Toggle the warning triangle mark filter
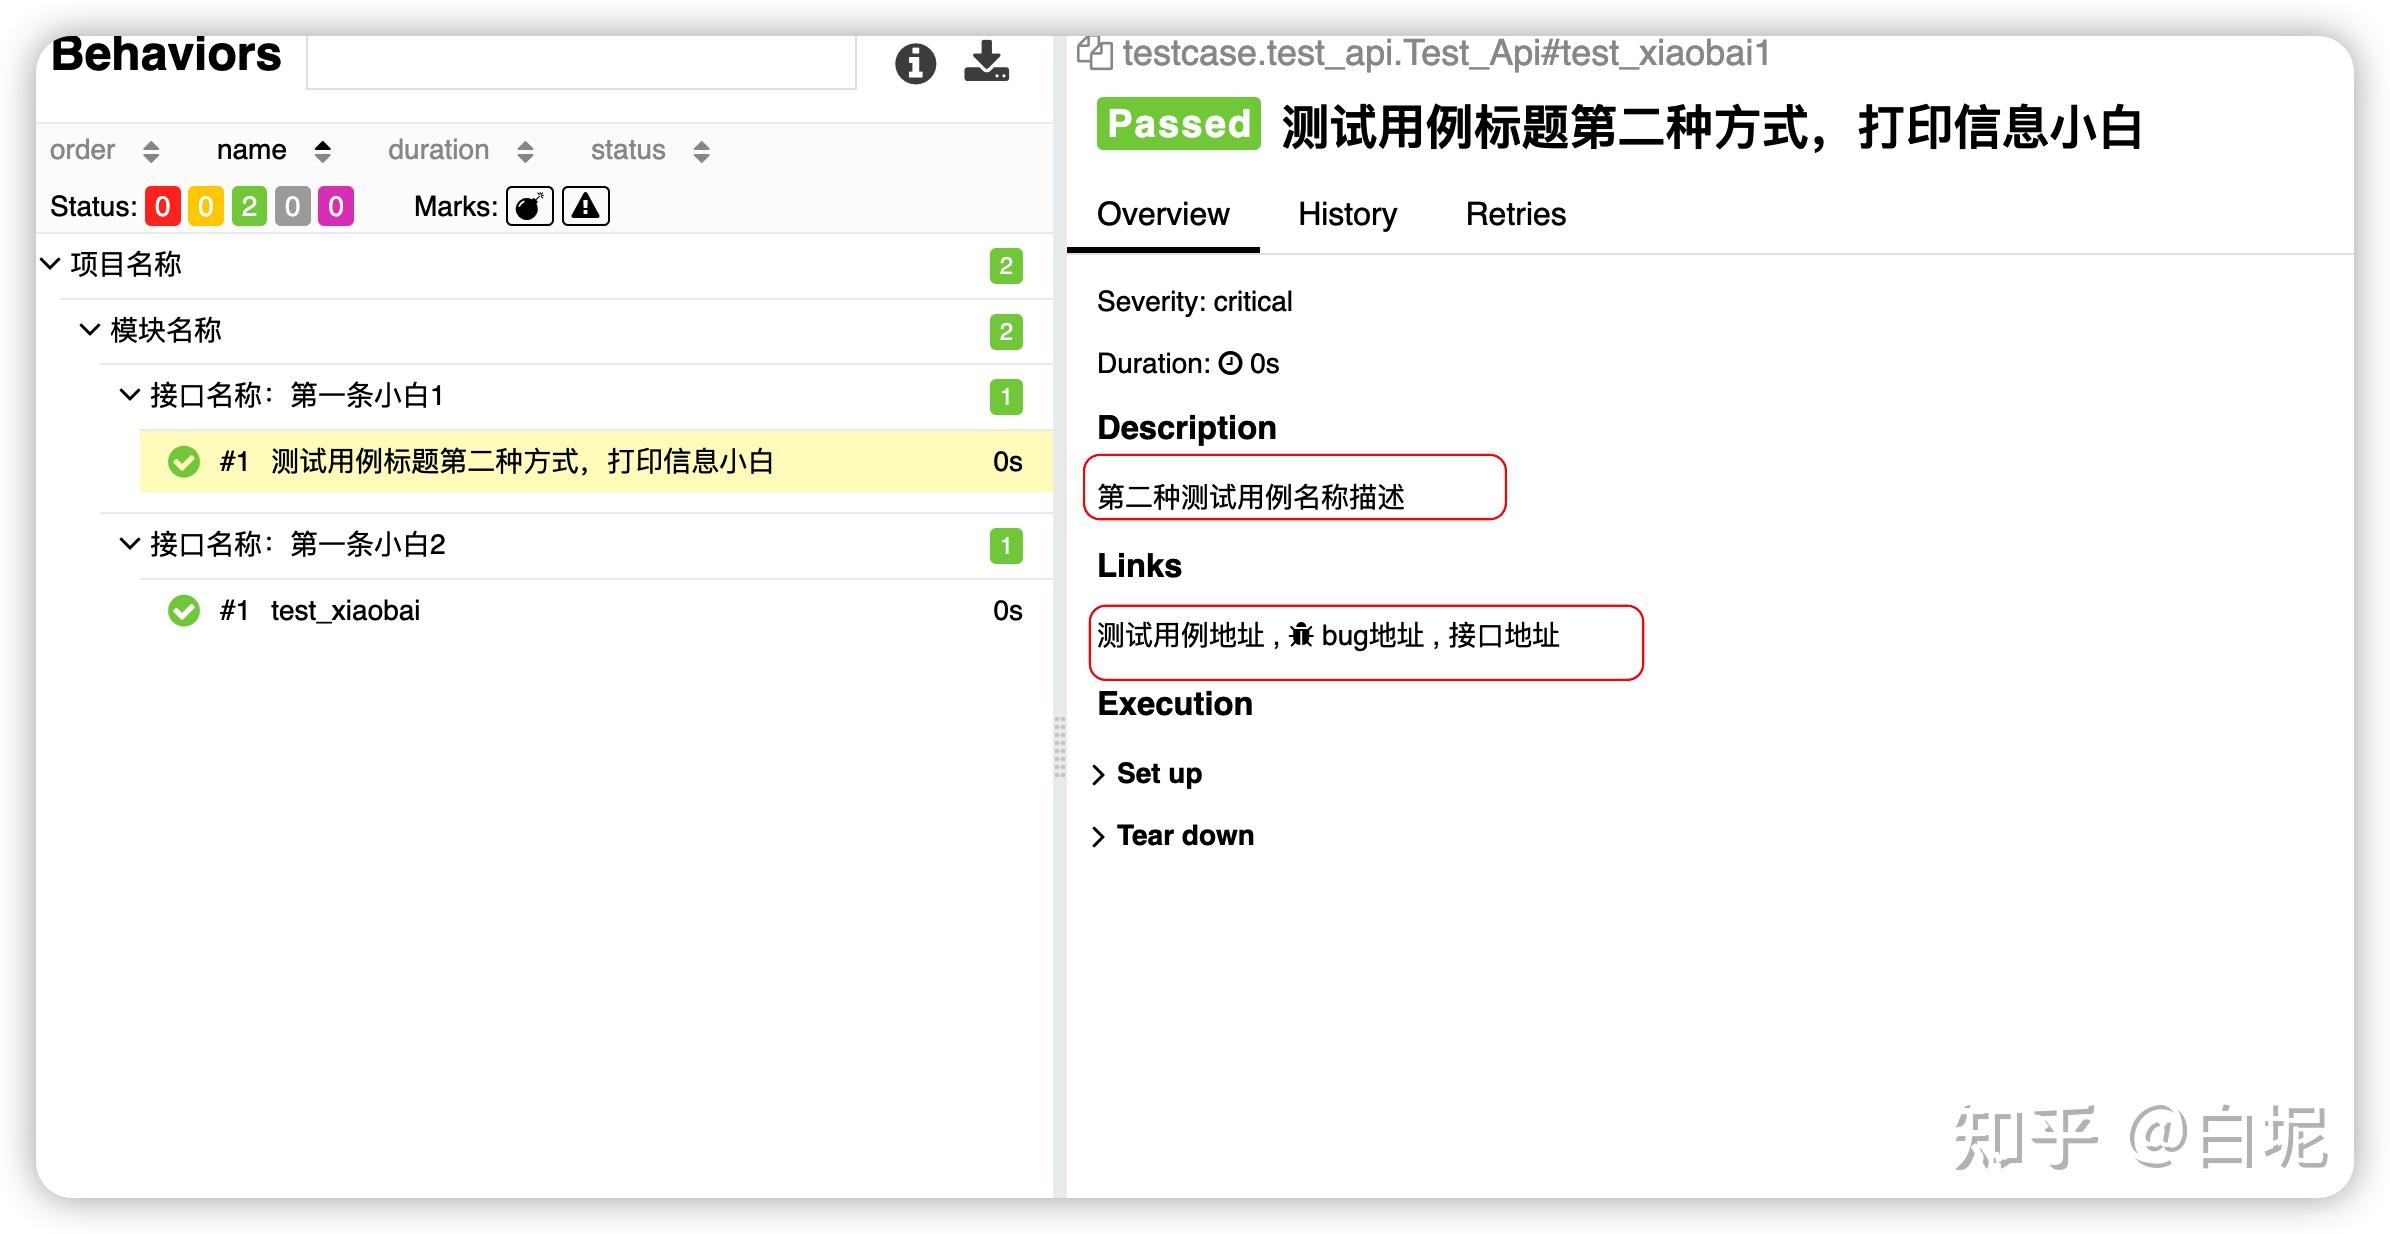 (585, 207)
